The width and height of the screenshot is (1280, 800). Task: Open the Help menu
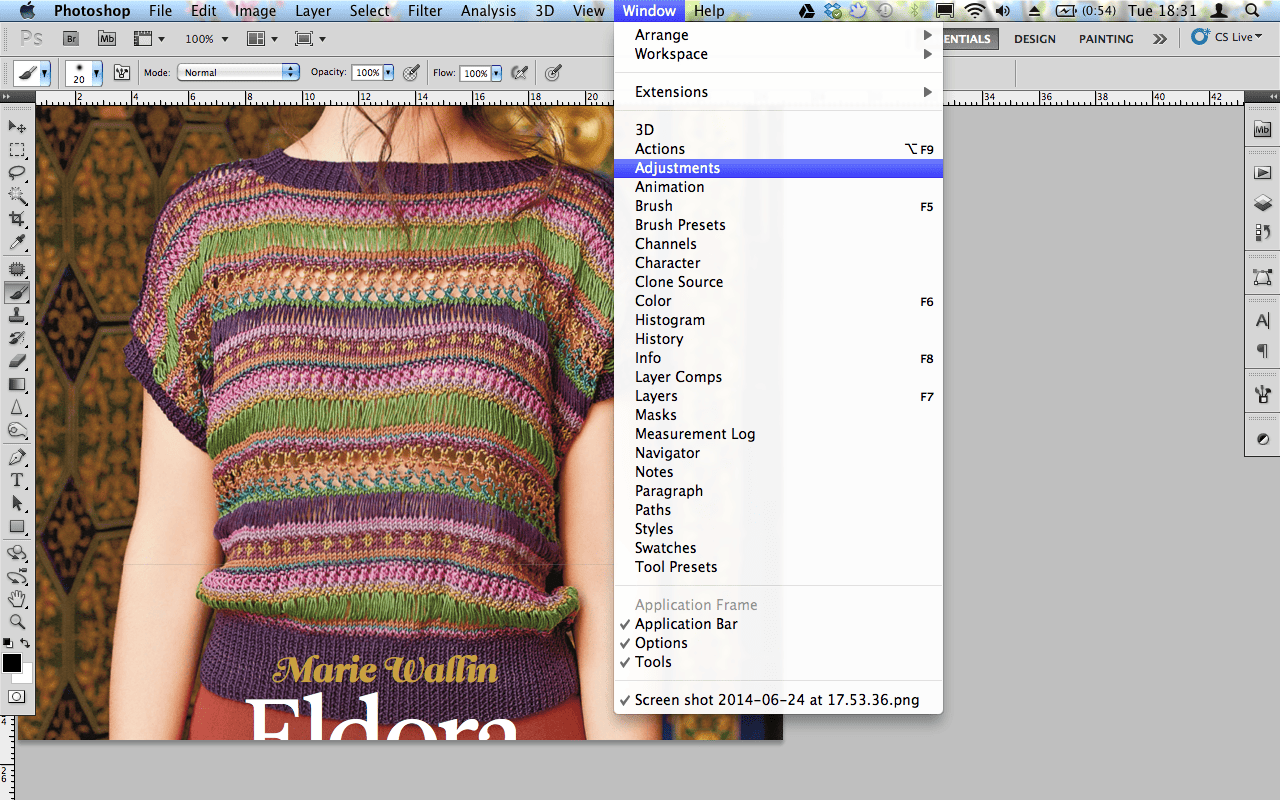pos(709,11)
